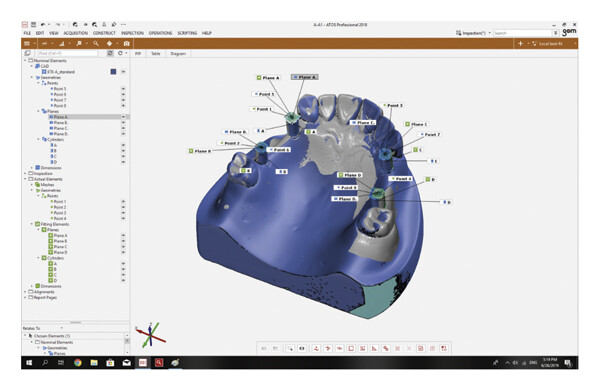This screenshot has height=391, width=600.
Task: Expand the Report Pages tree node
Action: tap(25, 297)
